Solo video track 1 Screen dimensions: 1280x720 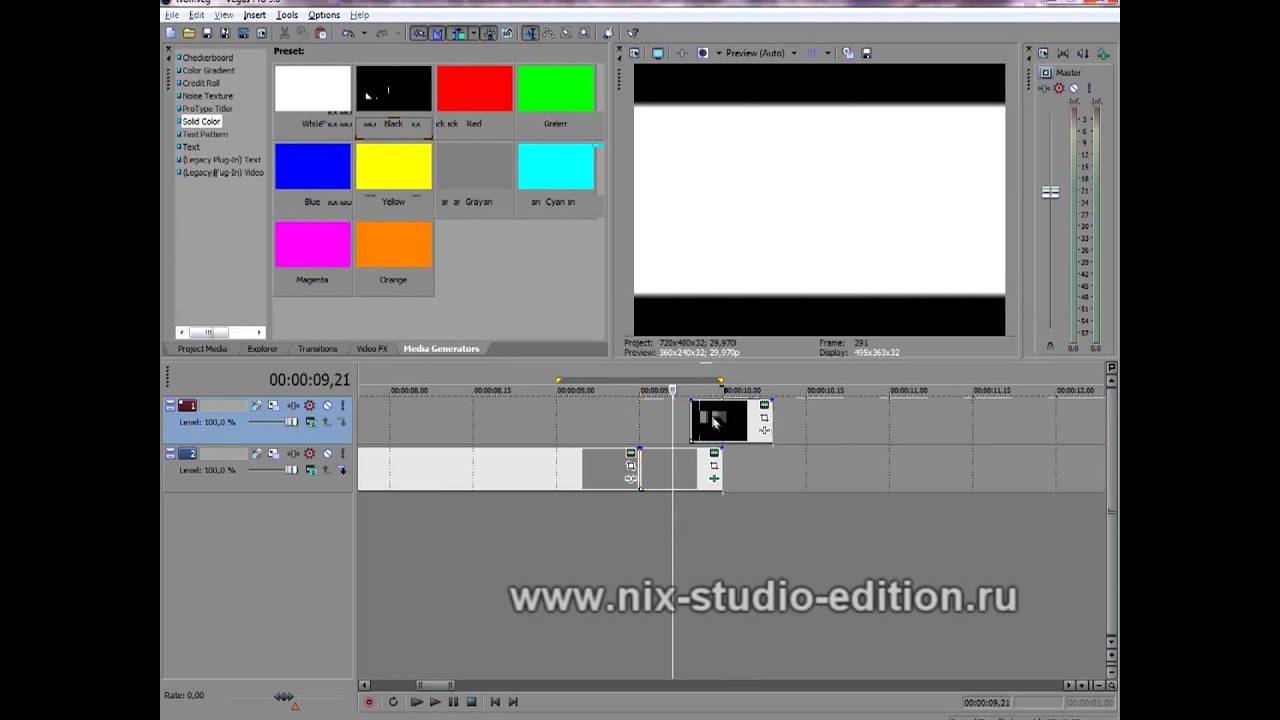click(342, 406)
